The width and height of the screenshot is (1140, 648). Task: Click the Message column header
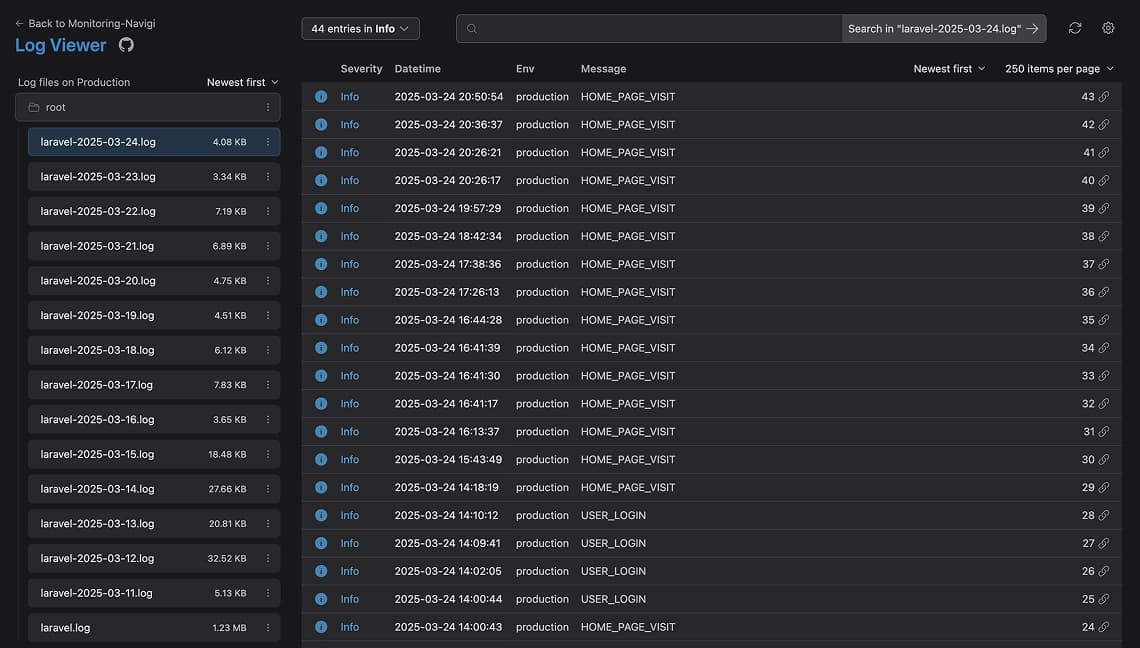(x=603, y=68)
